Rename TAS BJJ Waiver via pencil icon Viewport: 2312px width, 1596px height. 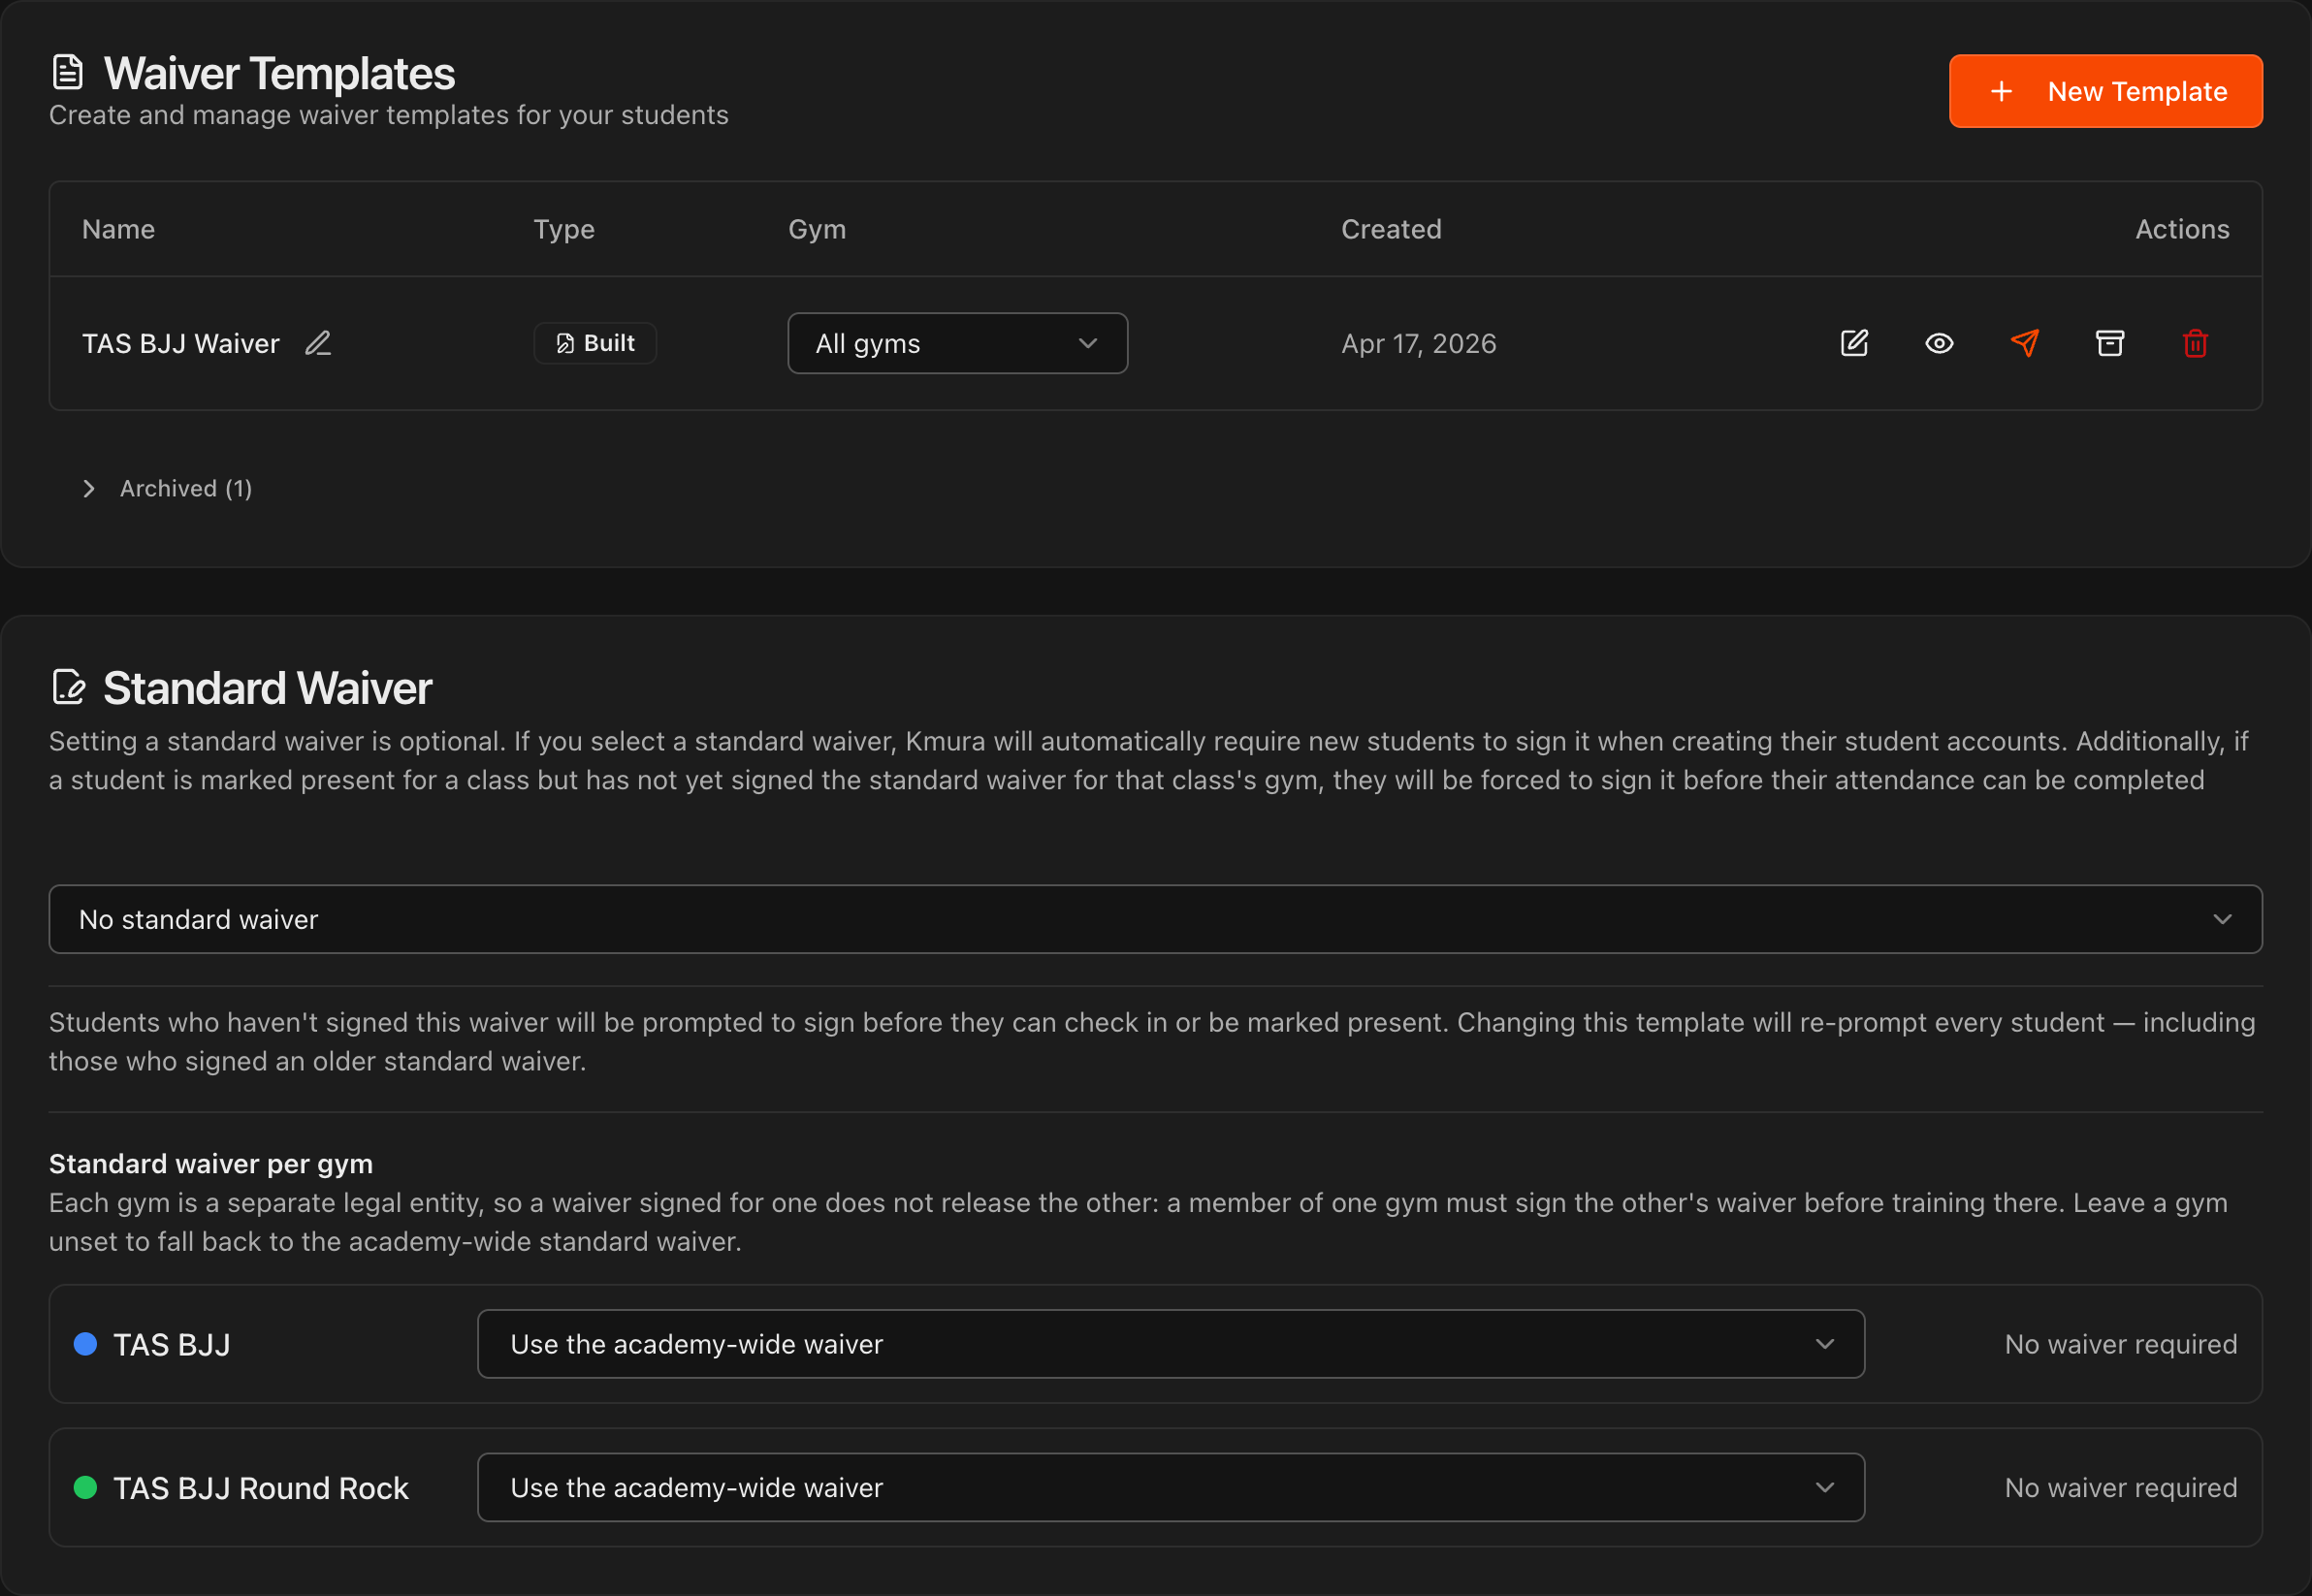[318, 343]
